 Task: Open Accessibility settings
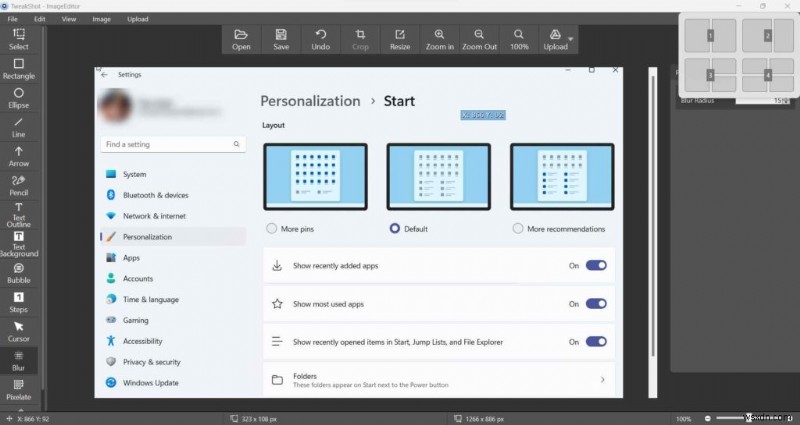click(173, 341)
